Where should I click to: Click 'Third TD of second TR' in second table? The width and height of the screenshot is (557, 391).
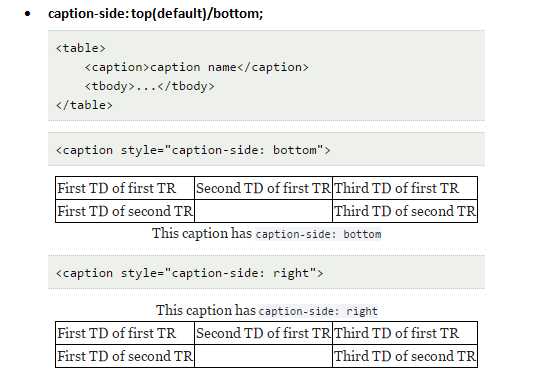(405, 356)
